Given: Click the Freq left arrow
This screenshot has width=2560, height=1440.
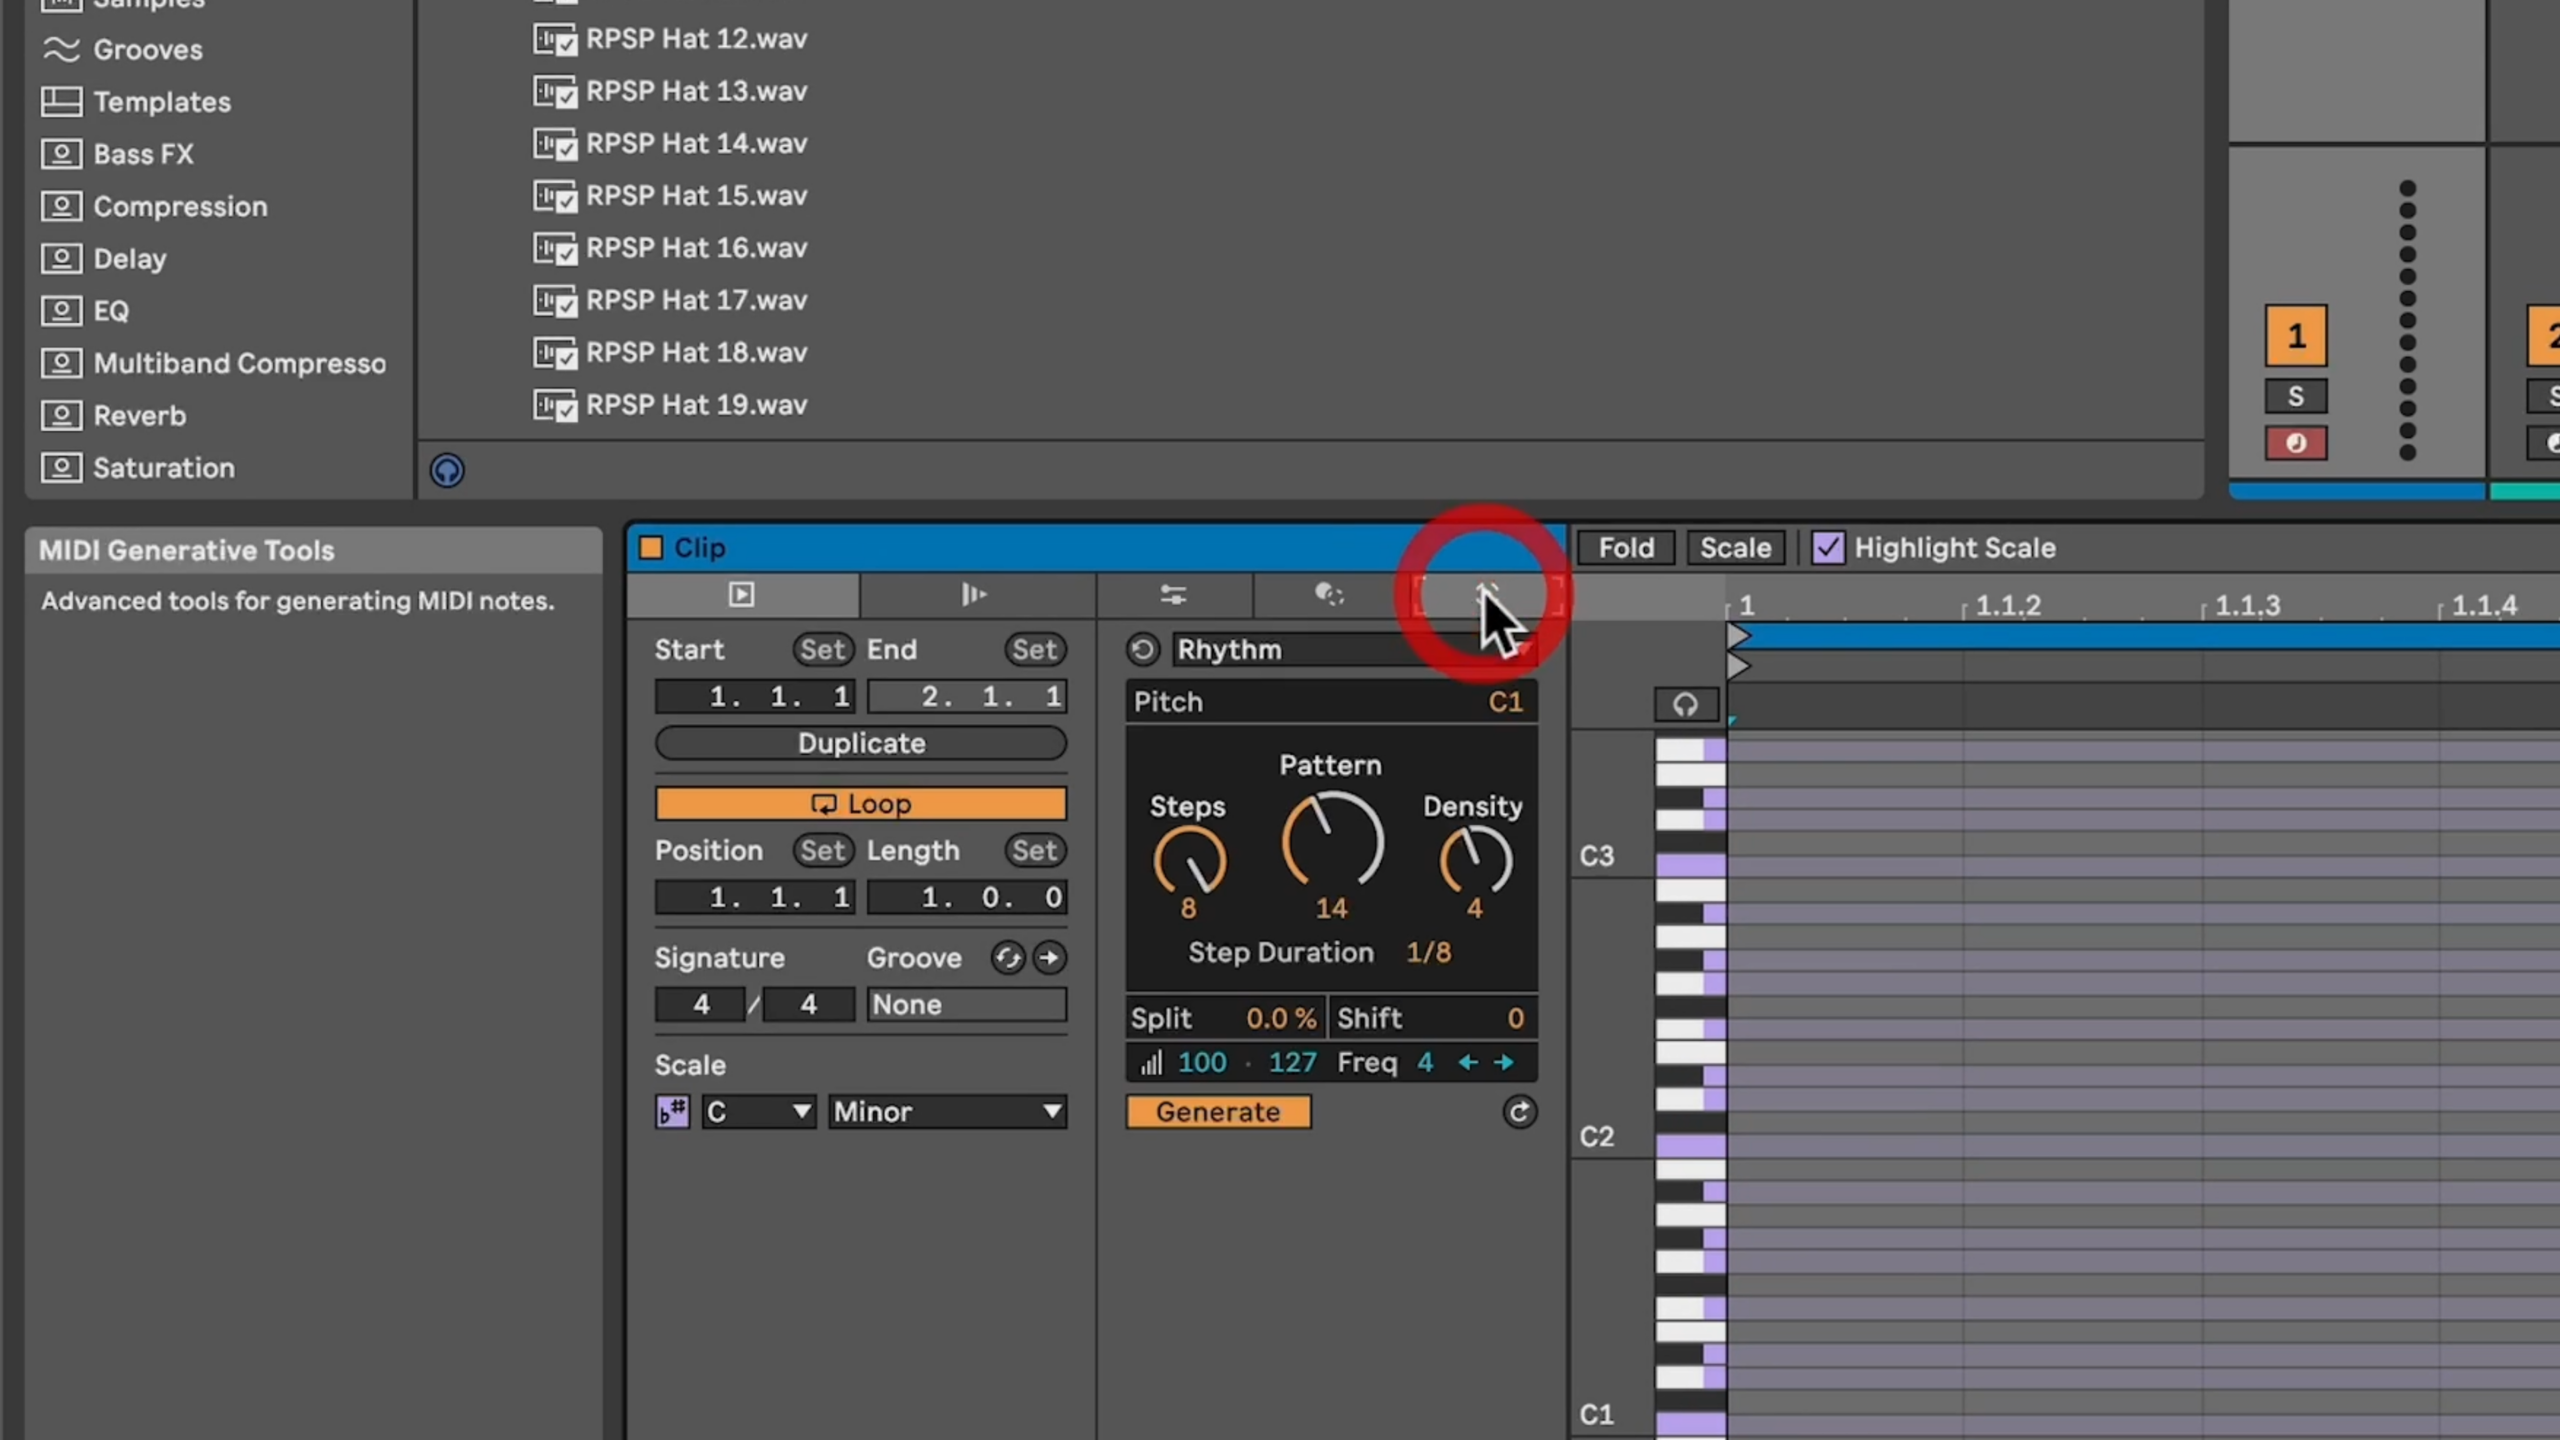Looking at the screenshot, I should [1467, 1062].
